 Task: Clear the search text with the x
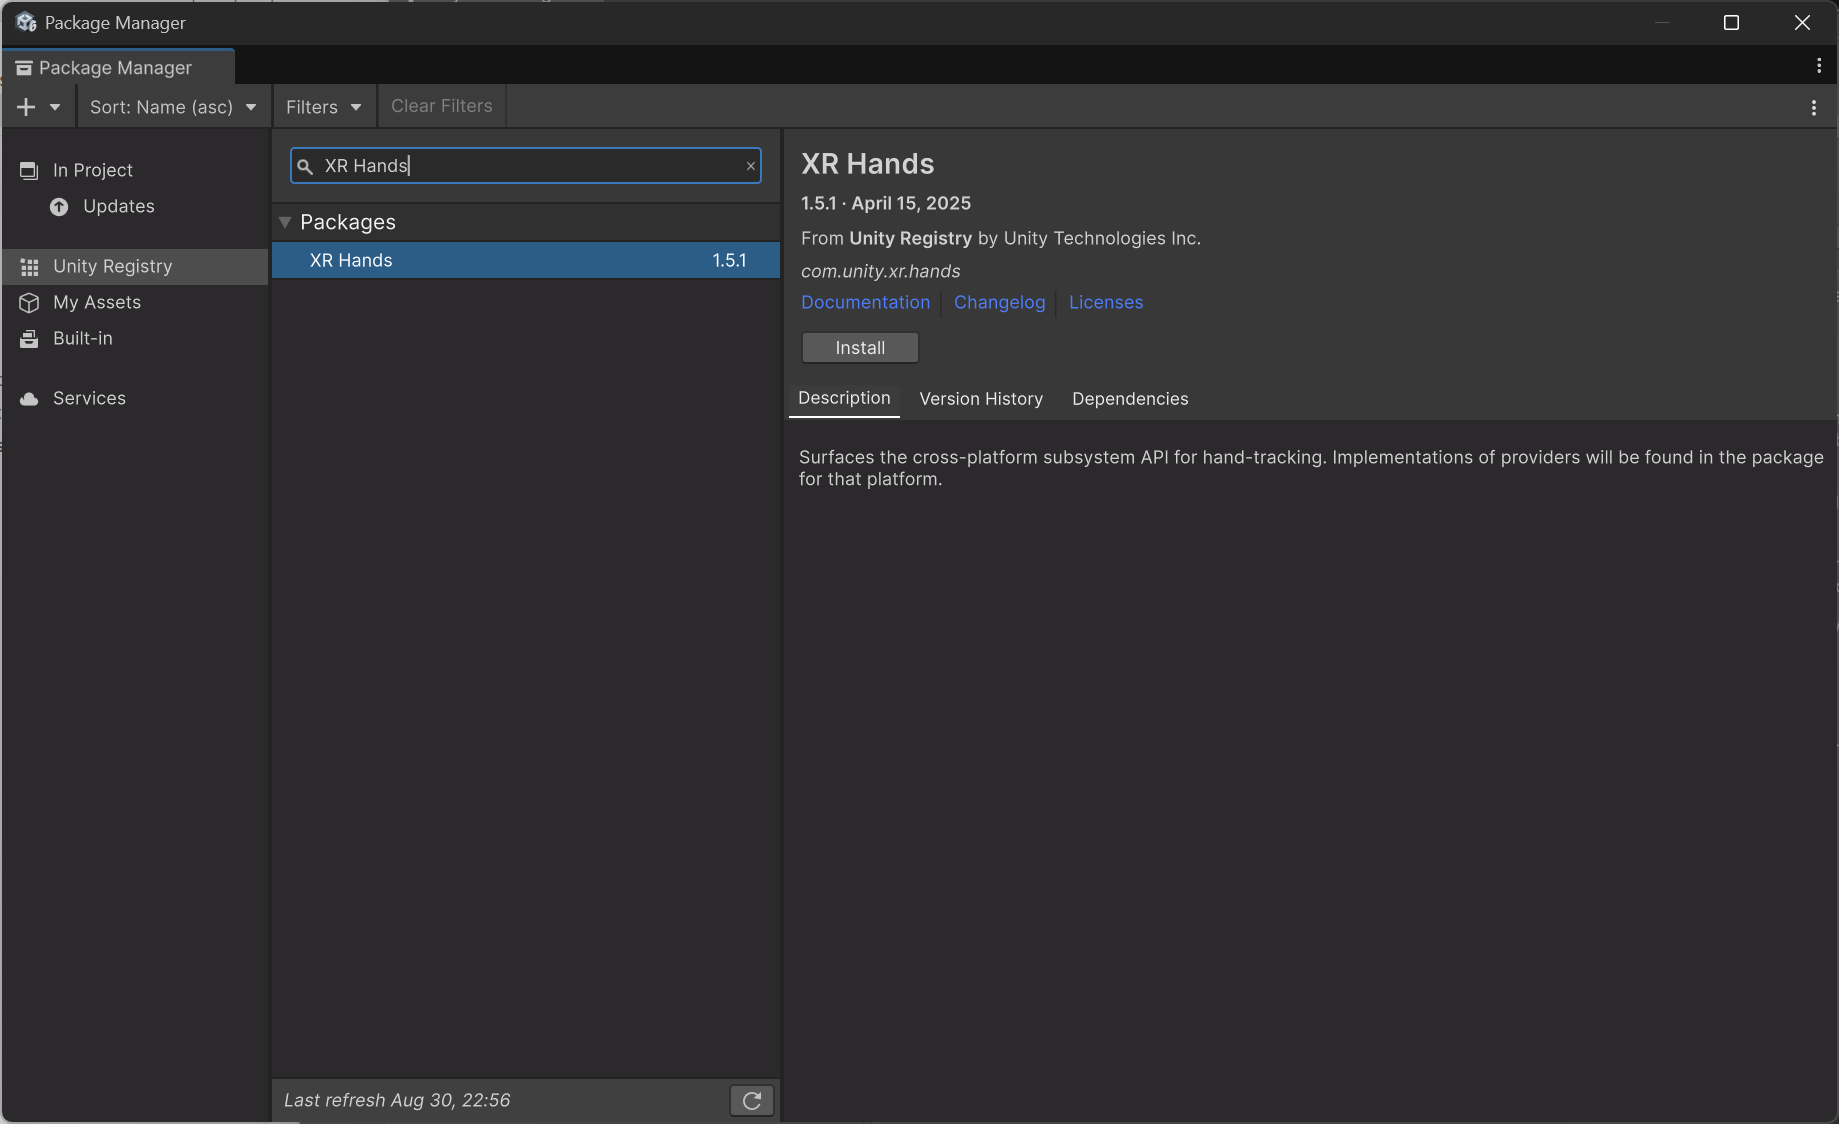coord(750,166)
